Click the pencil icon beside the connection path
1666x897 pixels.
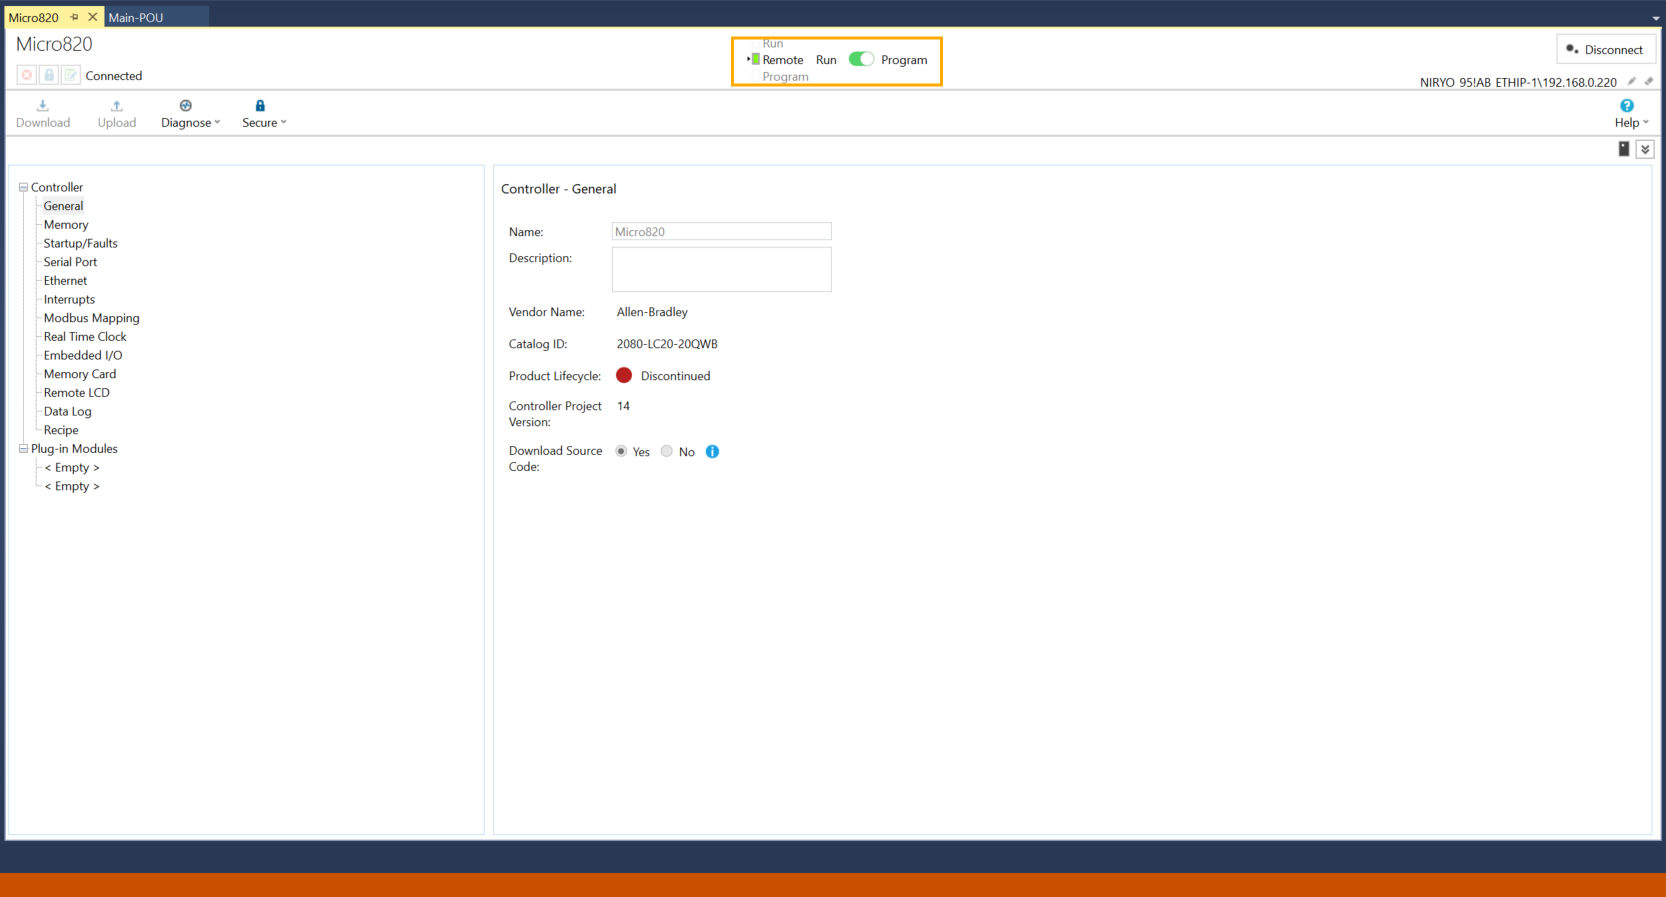(x=1632, y=82)
